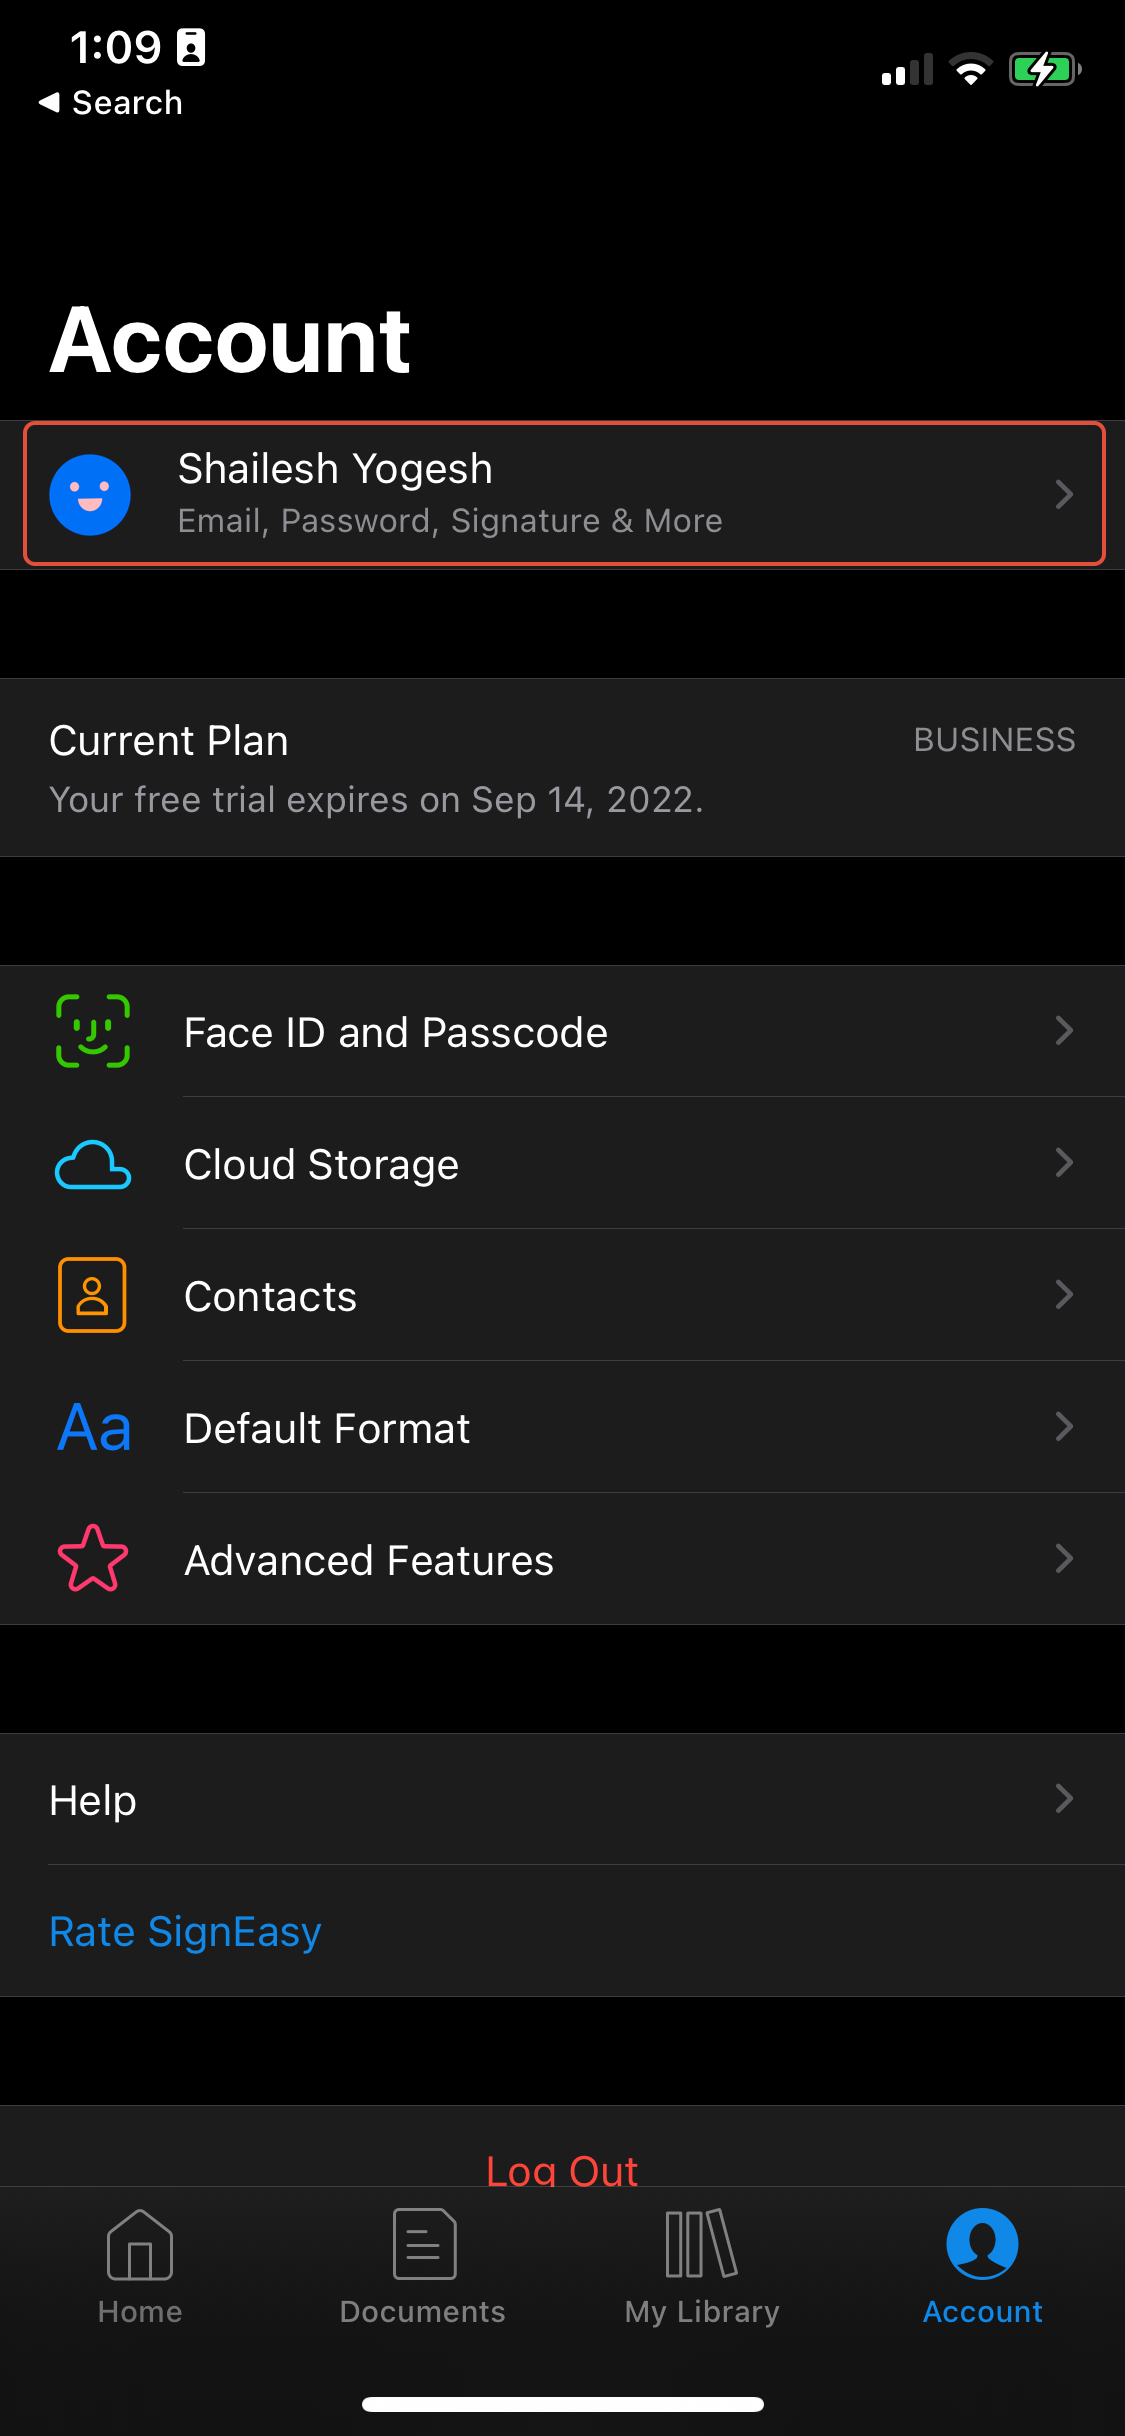
Task: Open the Home tab house icon
Action: click(140, 2245)
